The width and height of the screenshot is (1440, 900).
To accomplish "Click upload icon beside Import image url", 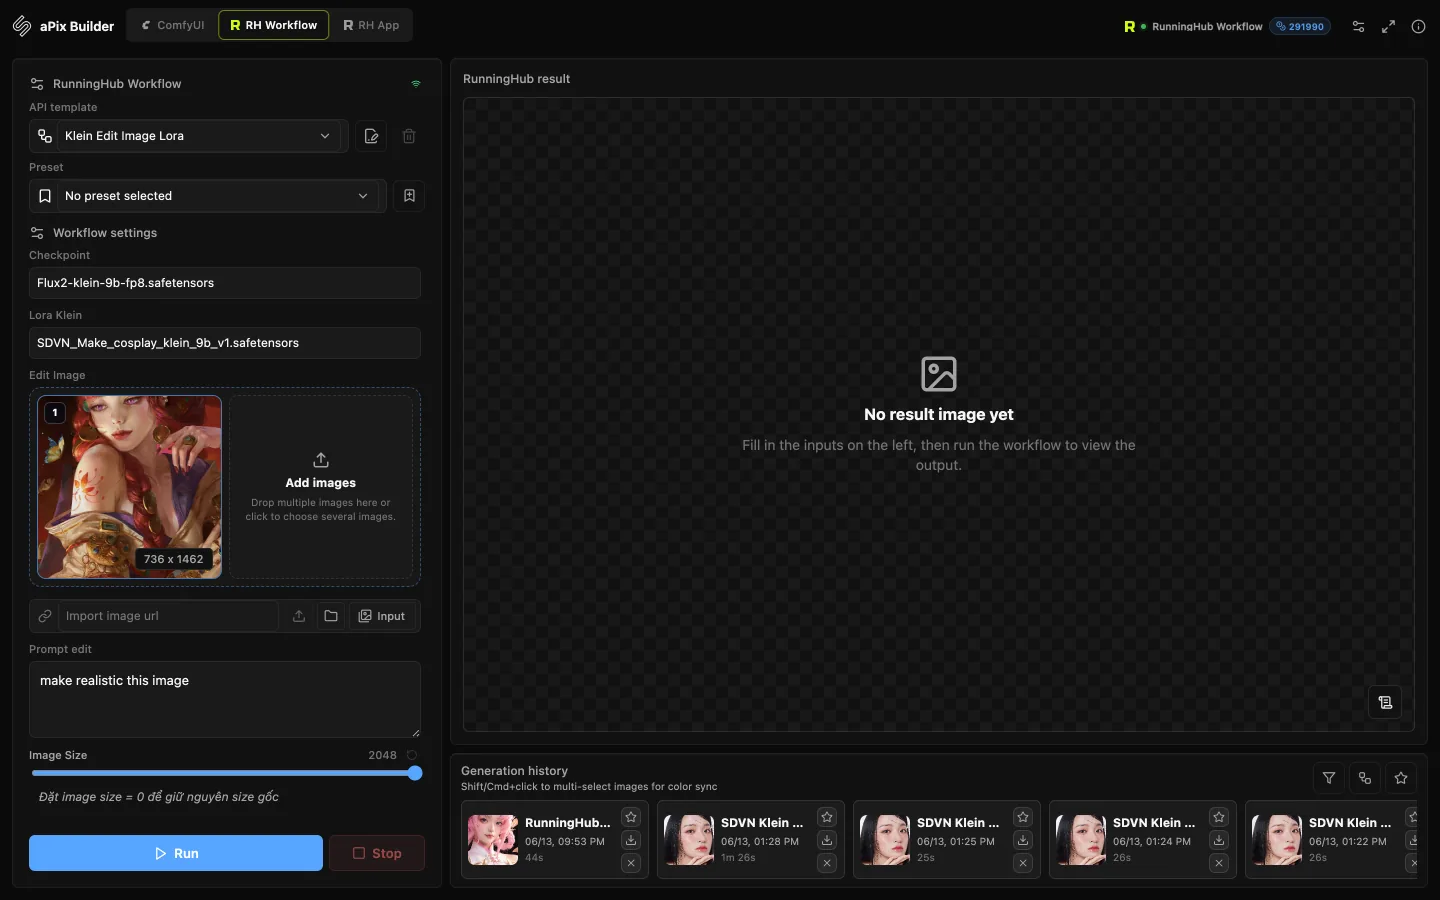I will [299, 616].
